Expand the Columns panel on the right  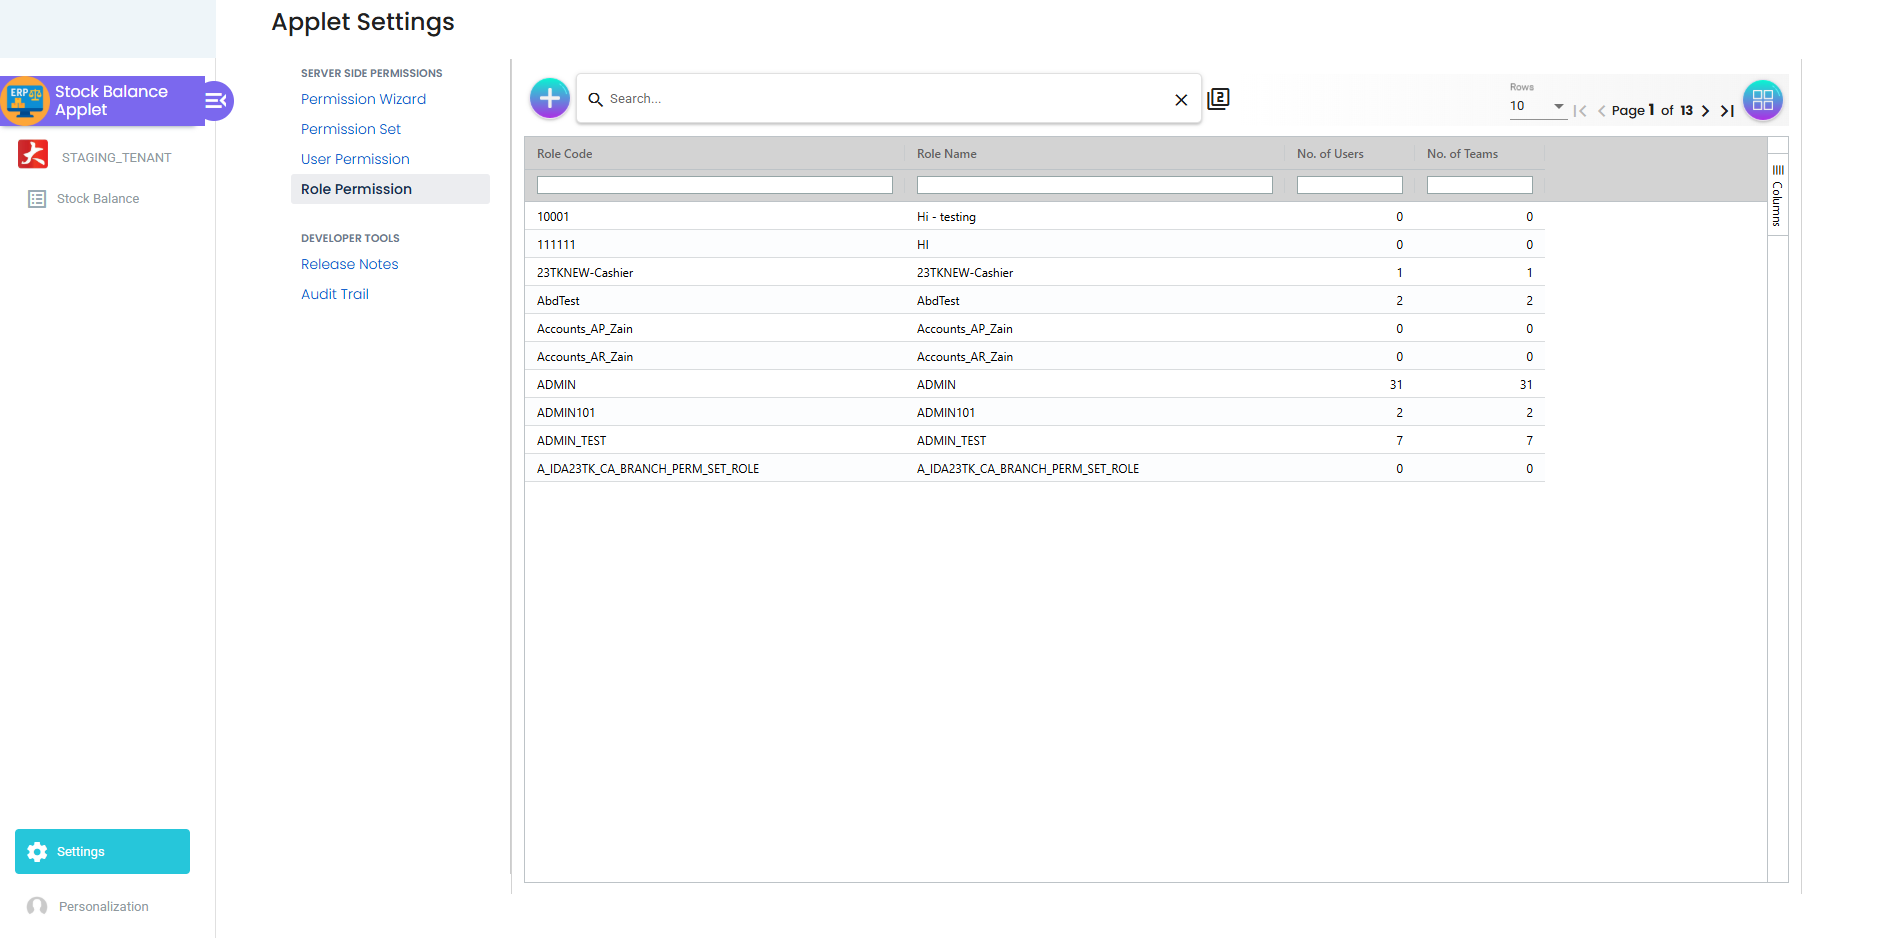click(1777, 195)
